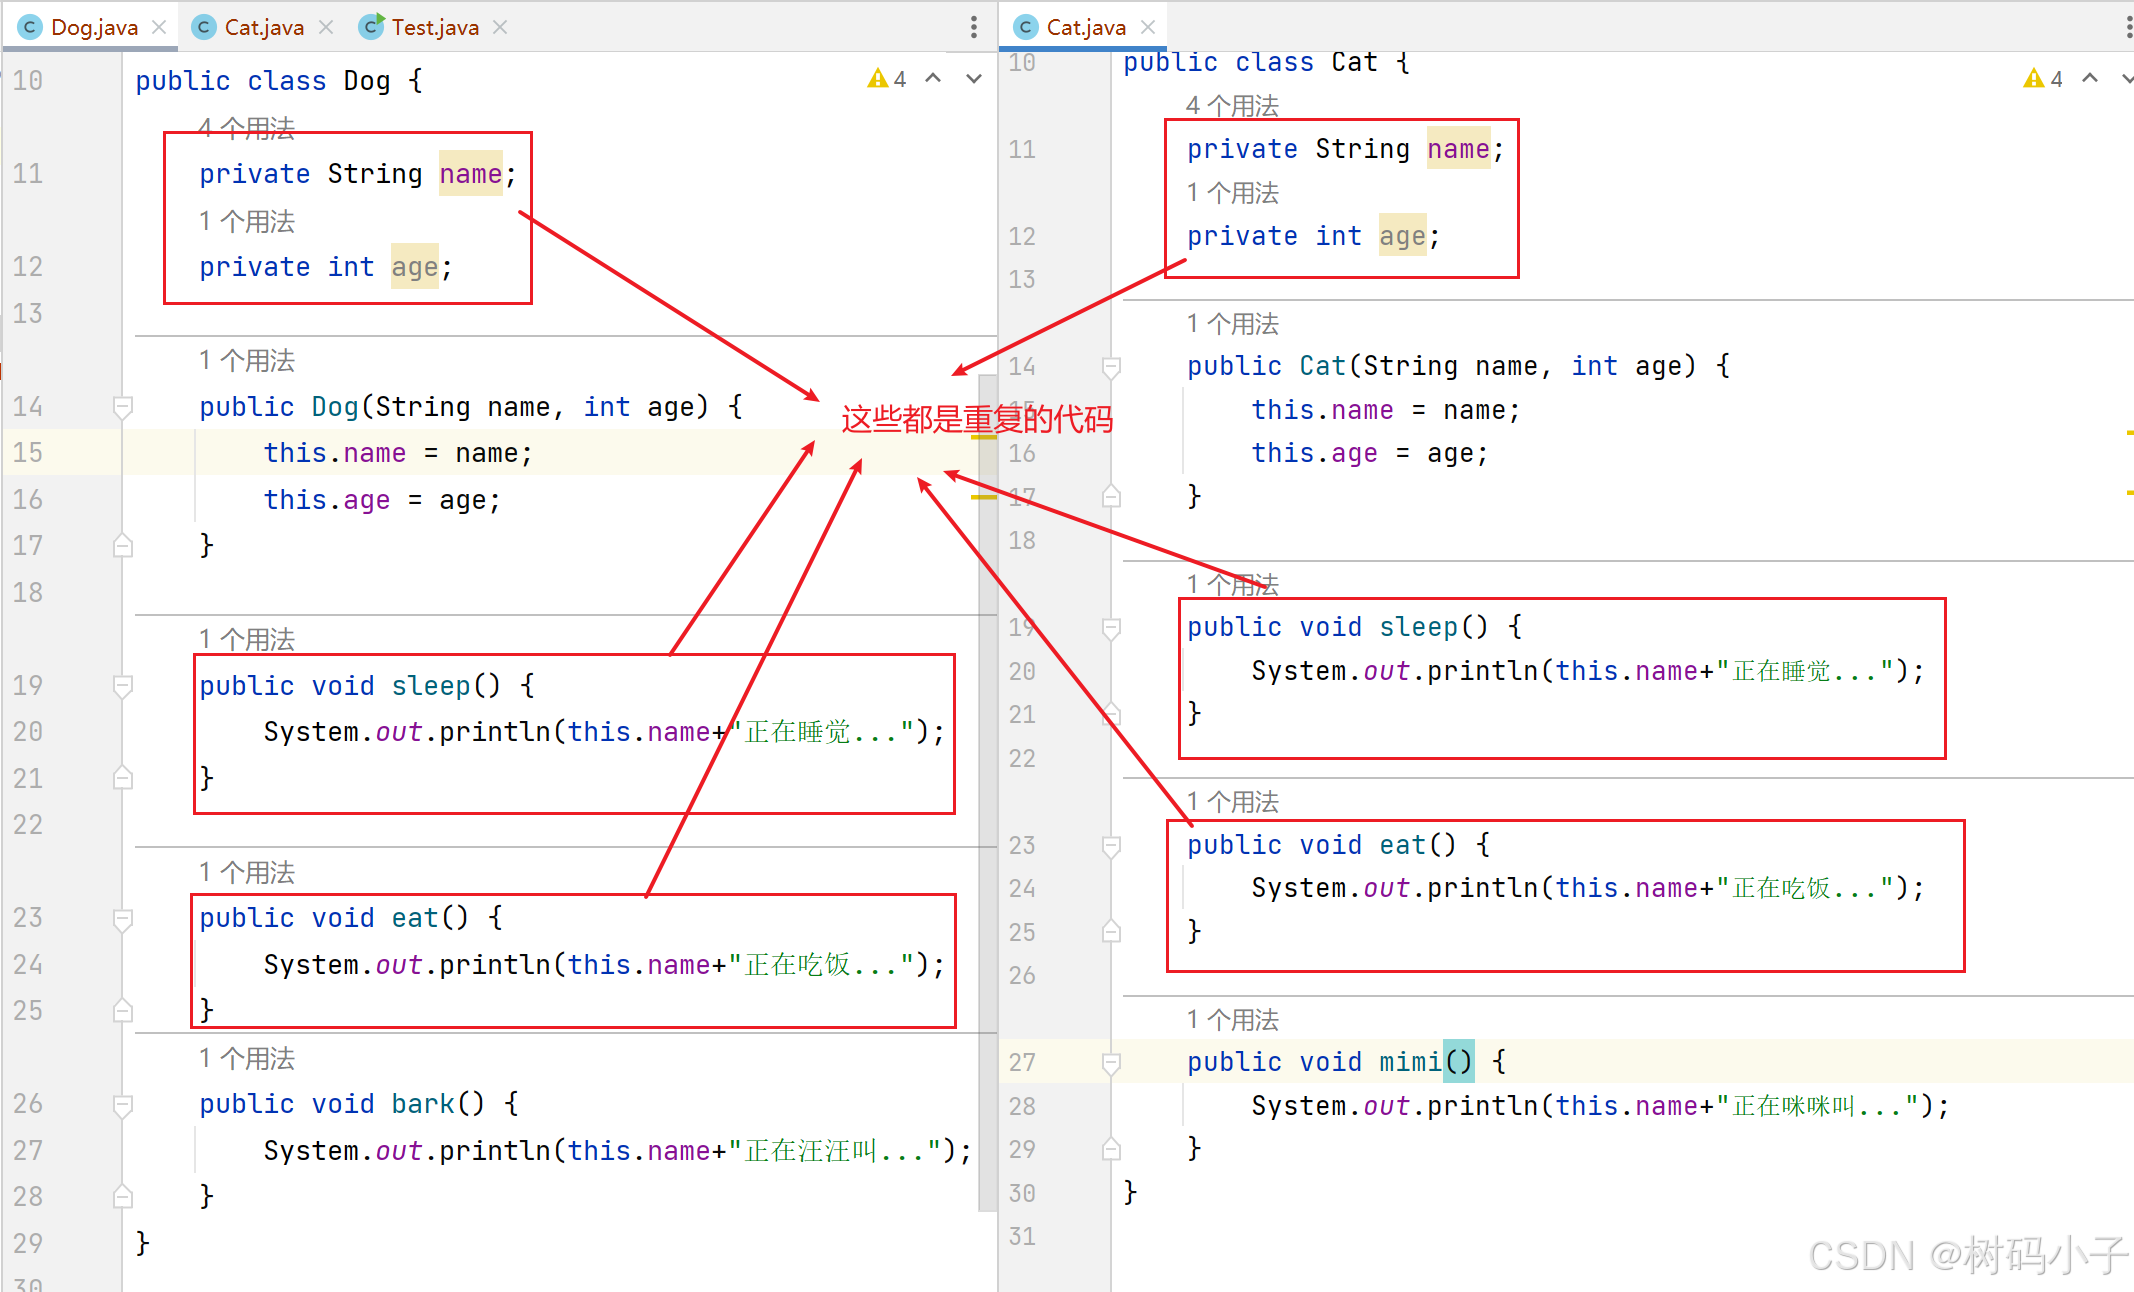Collapse the Dog sleep() method fold marker
This screenshot has height=1292, width=2134.
[x=123, y=686]
